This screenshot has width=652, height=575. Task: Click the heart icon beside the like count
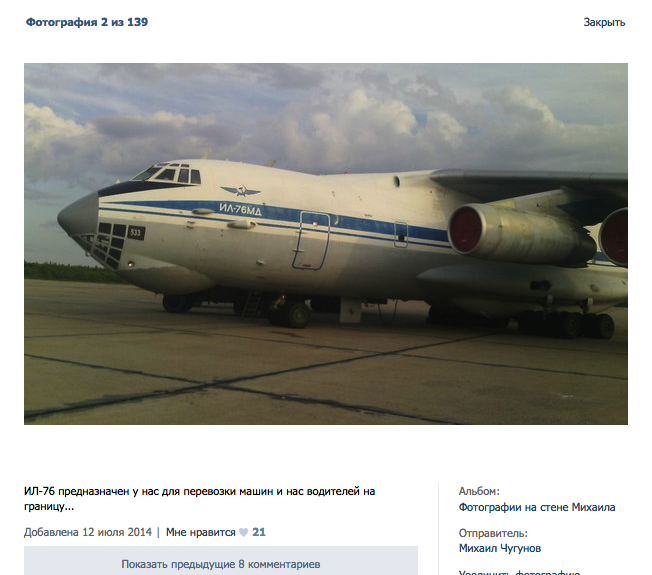point(244,532)
